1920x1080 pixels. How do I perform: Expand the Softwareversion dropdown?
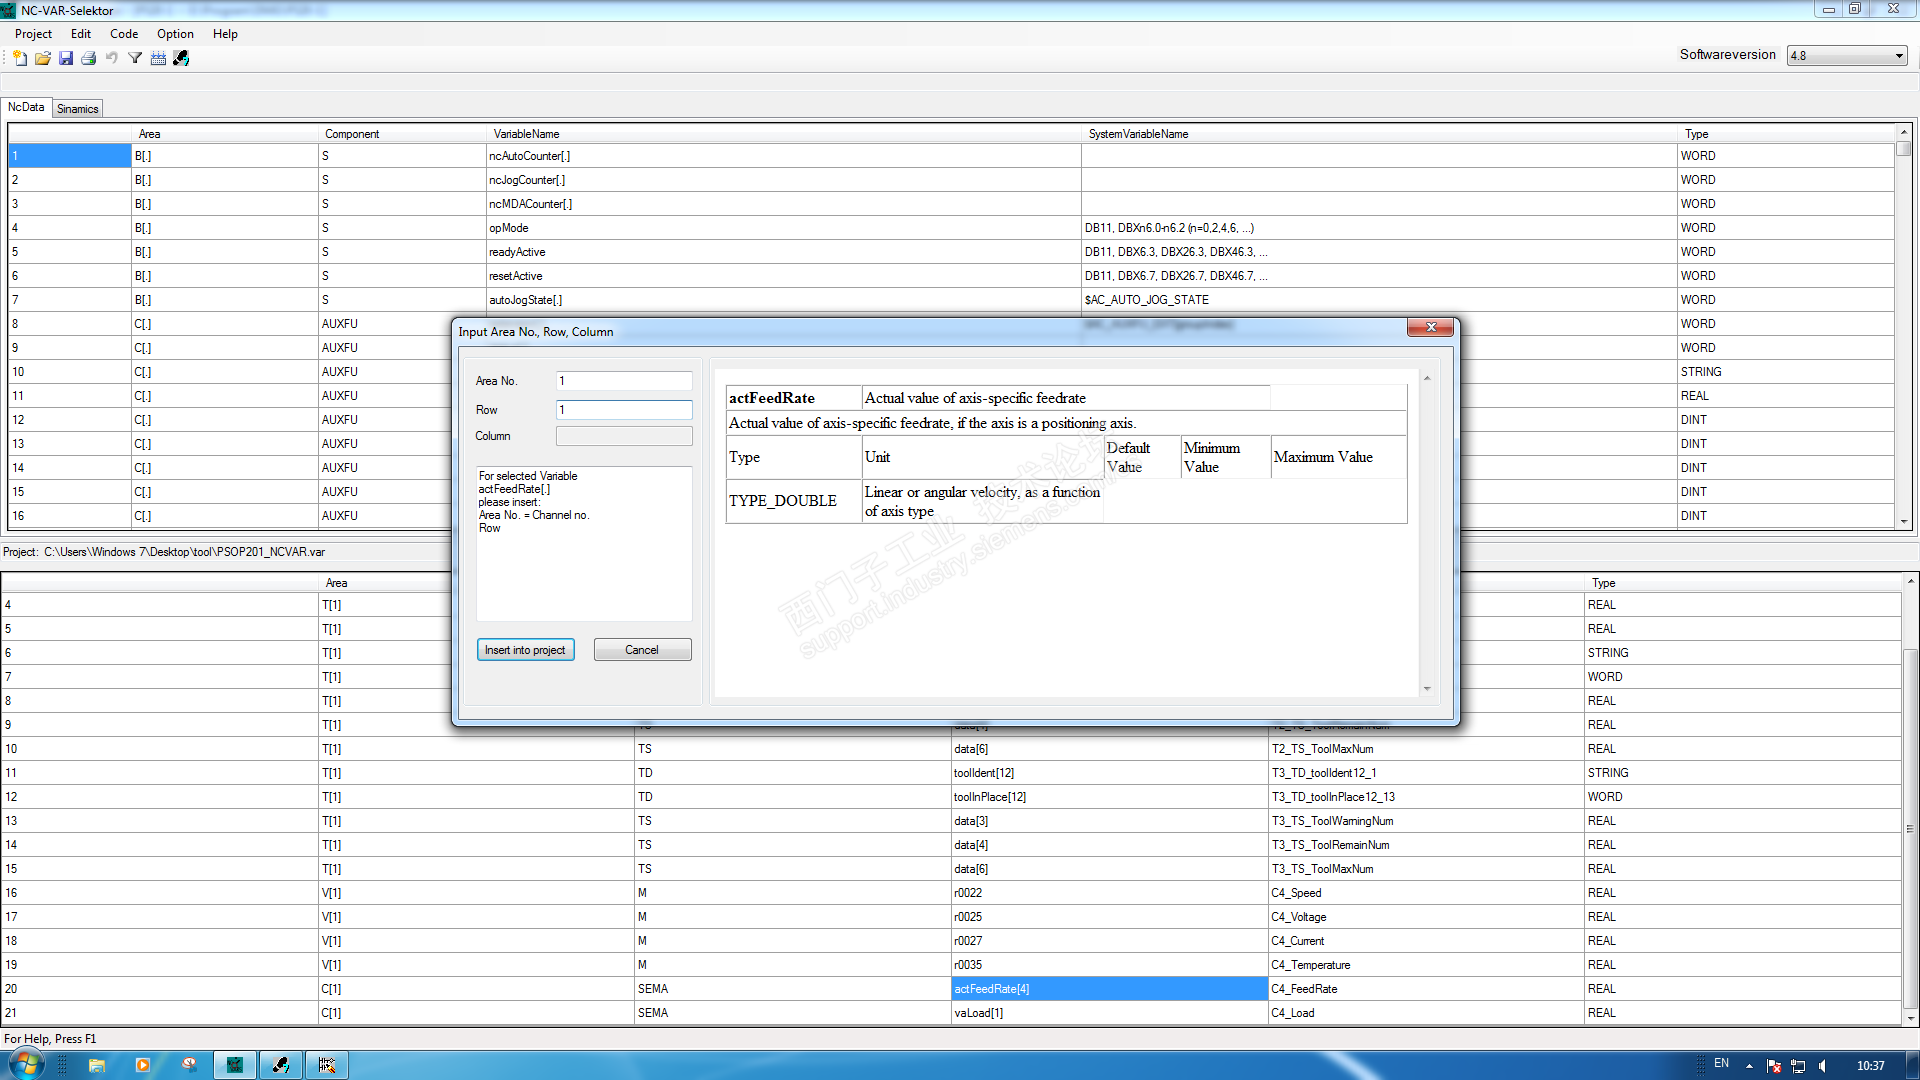click(1899, 56)
